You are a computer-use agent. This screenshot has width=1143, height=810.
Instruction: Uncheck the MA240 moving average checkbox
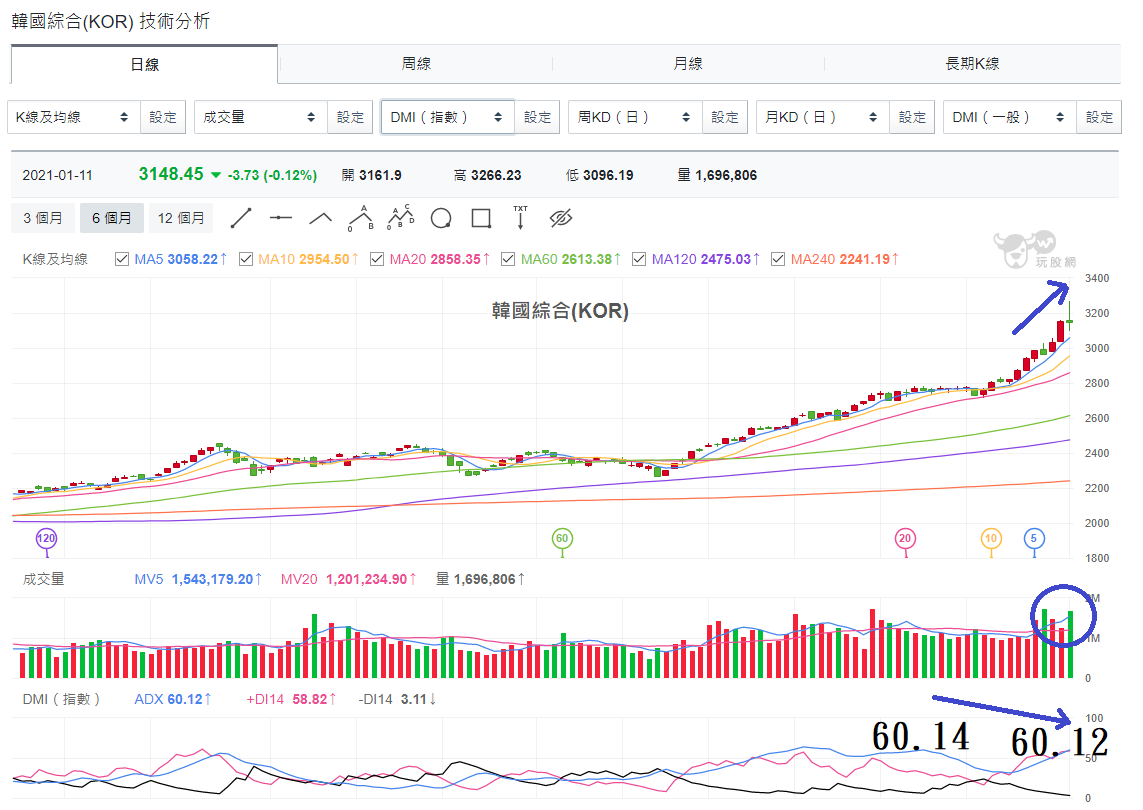[778, 259]
